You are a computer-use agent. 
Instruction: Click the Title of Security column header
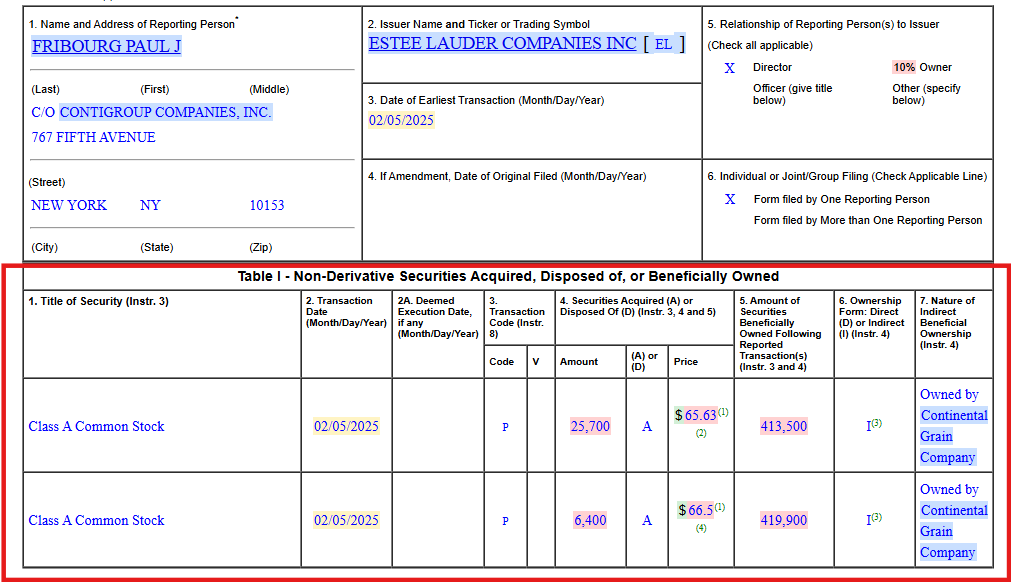click(99, 301)
